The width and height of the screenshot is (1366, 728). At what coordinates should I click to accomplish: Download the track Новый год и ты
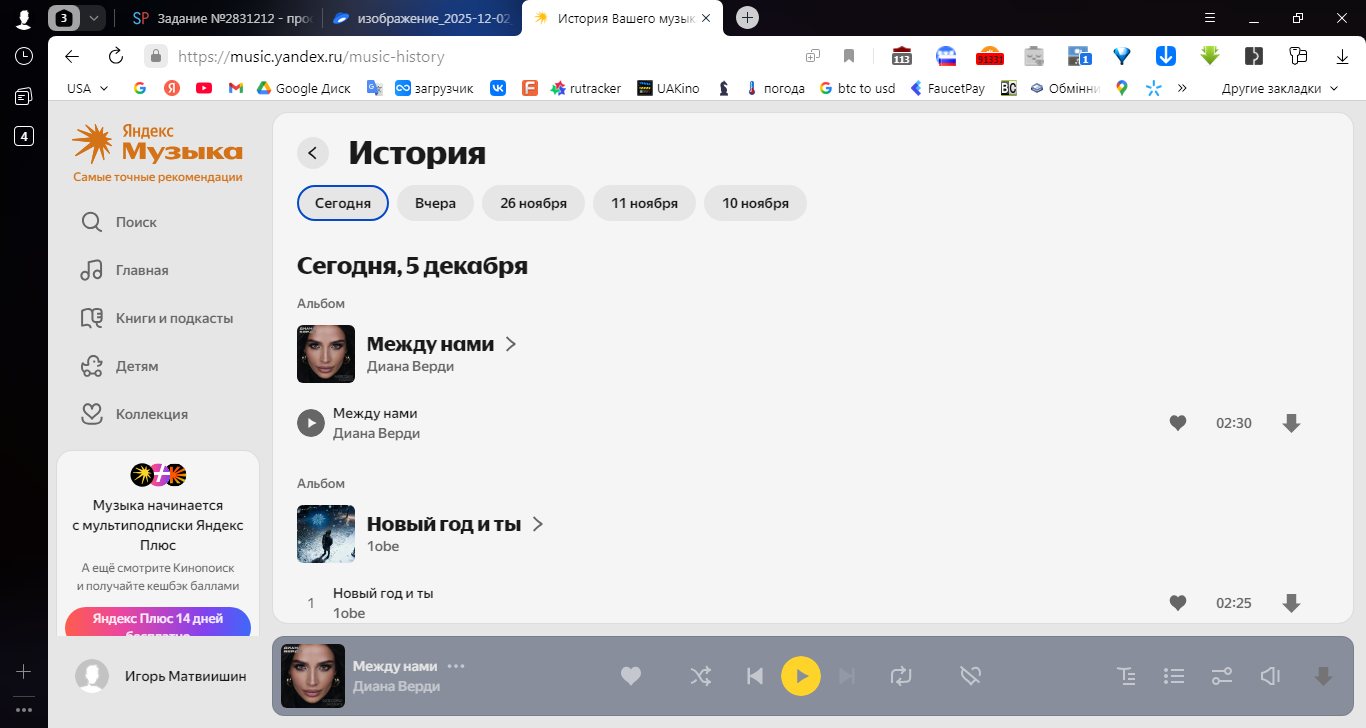click(x=1291, y=603)
